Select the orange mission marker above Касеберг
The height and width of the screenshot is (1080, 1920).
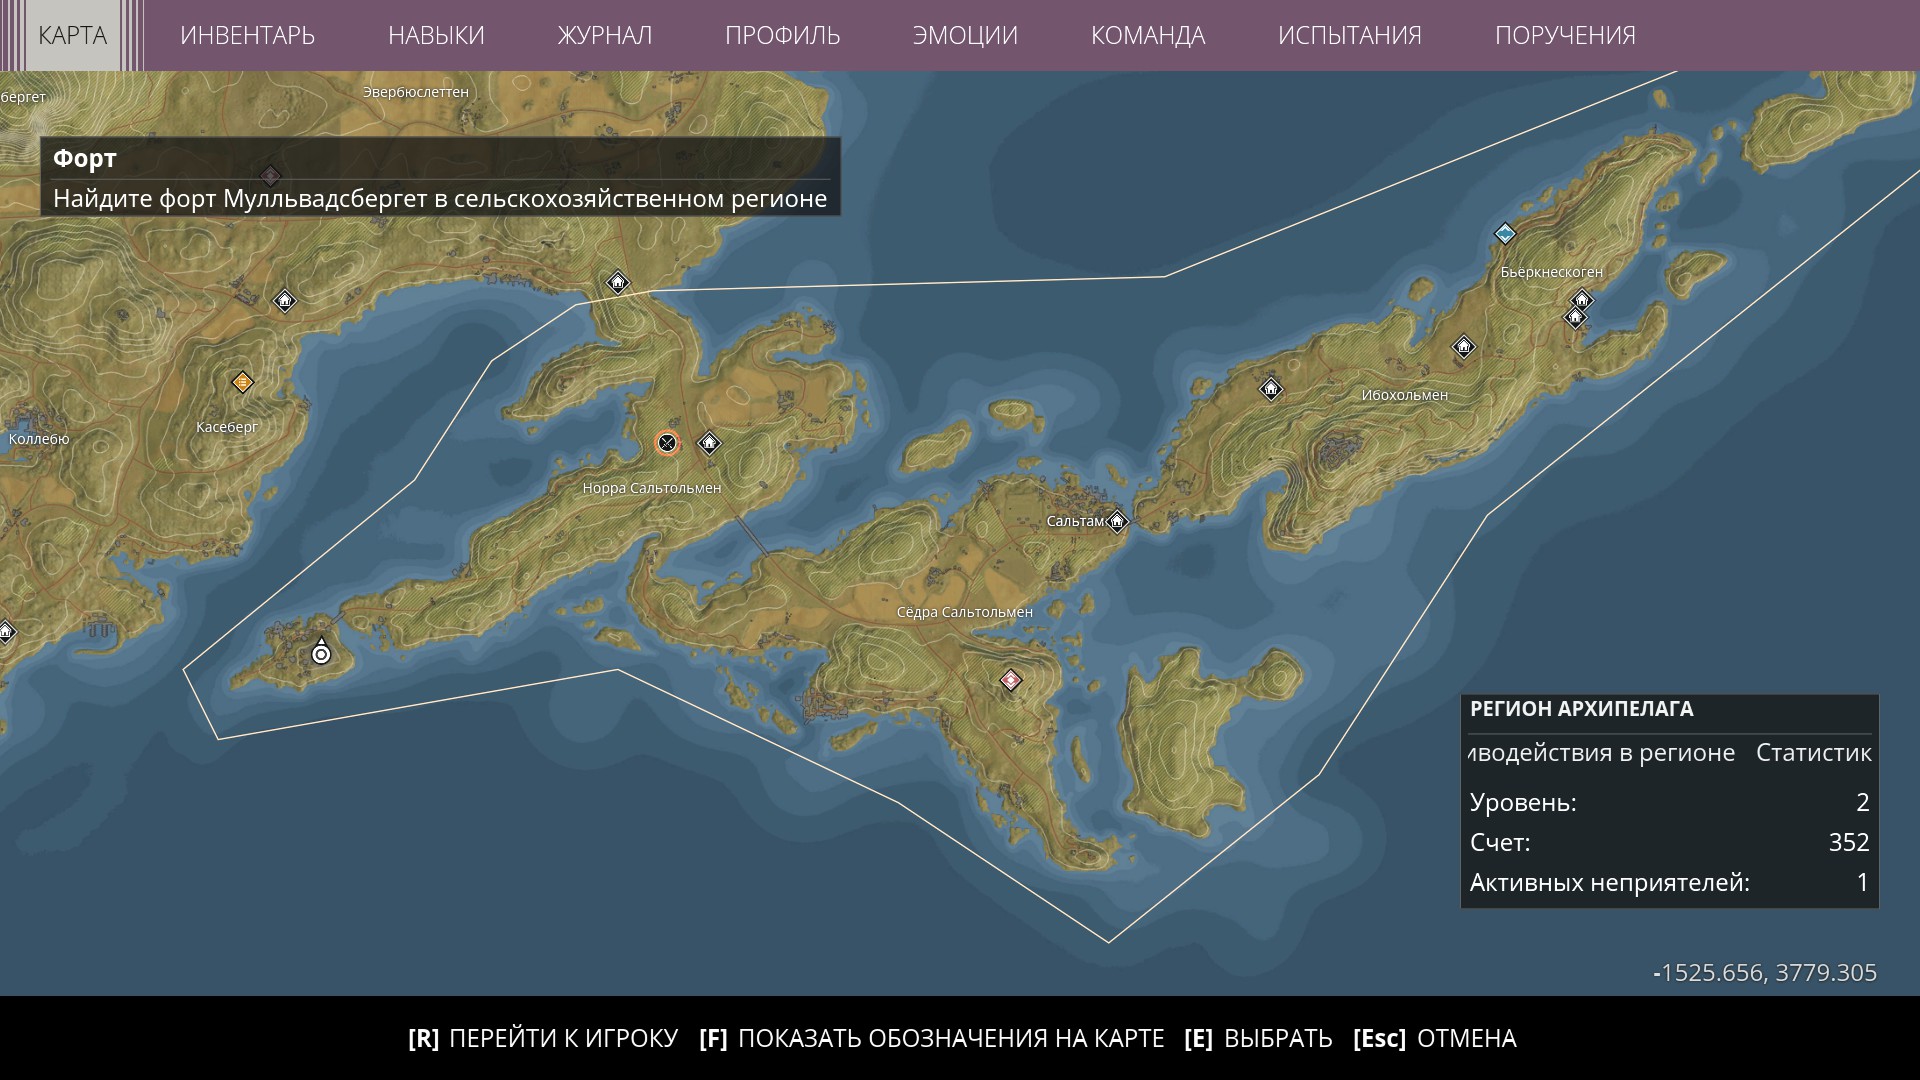tap(242, 382)
